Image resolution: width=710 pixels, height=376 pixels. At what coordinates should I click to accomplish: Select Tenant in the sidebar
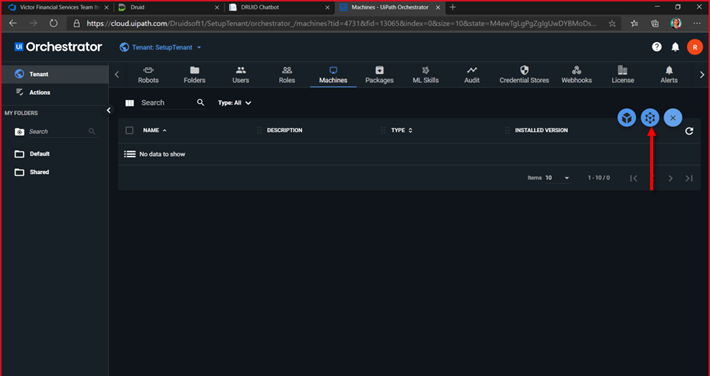(55, 74)
